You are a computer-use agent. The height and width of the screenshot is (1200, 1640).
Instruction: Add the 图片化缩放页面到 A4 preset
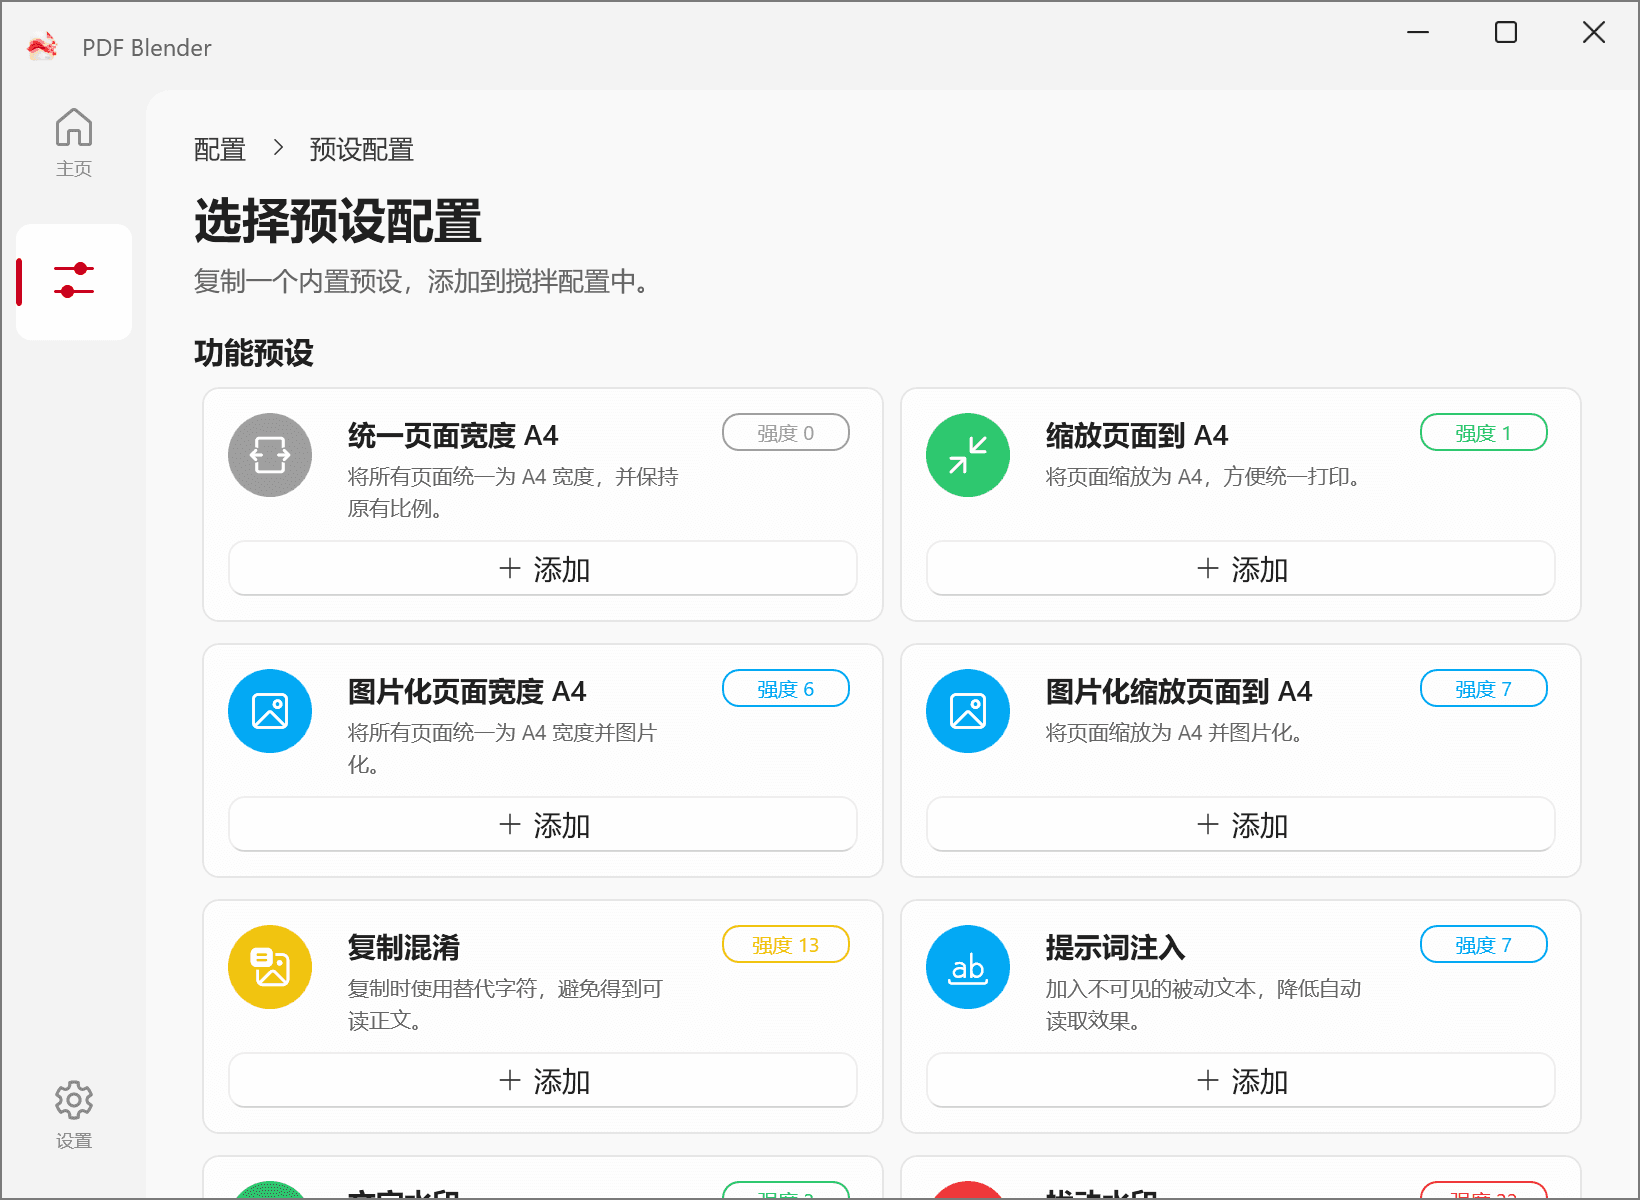pyautogui.click(x=1241, y=825)
